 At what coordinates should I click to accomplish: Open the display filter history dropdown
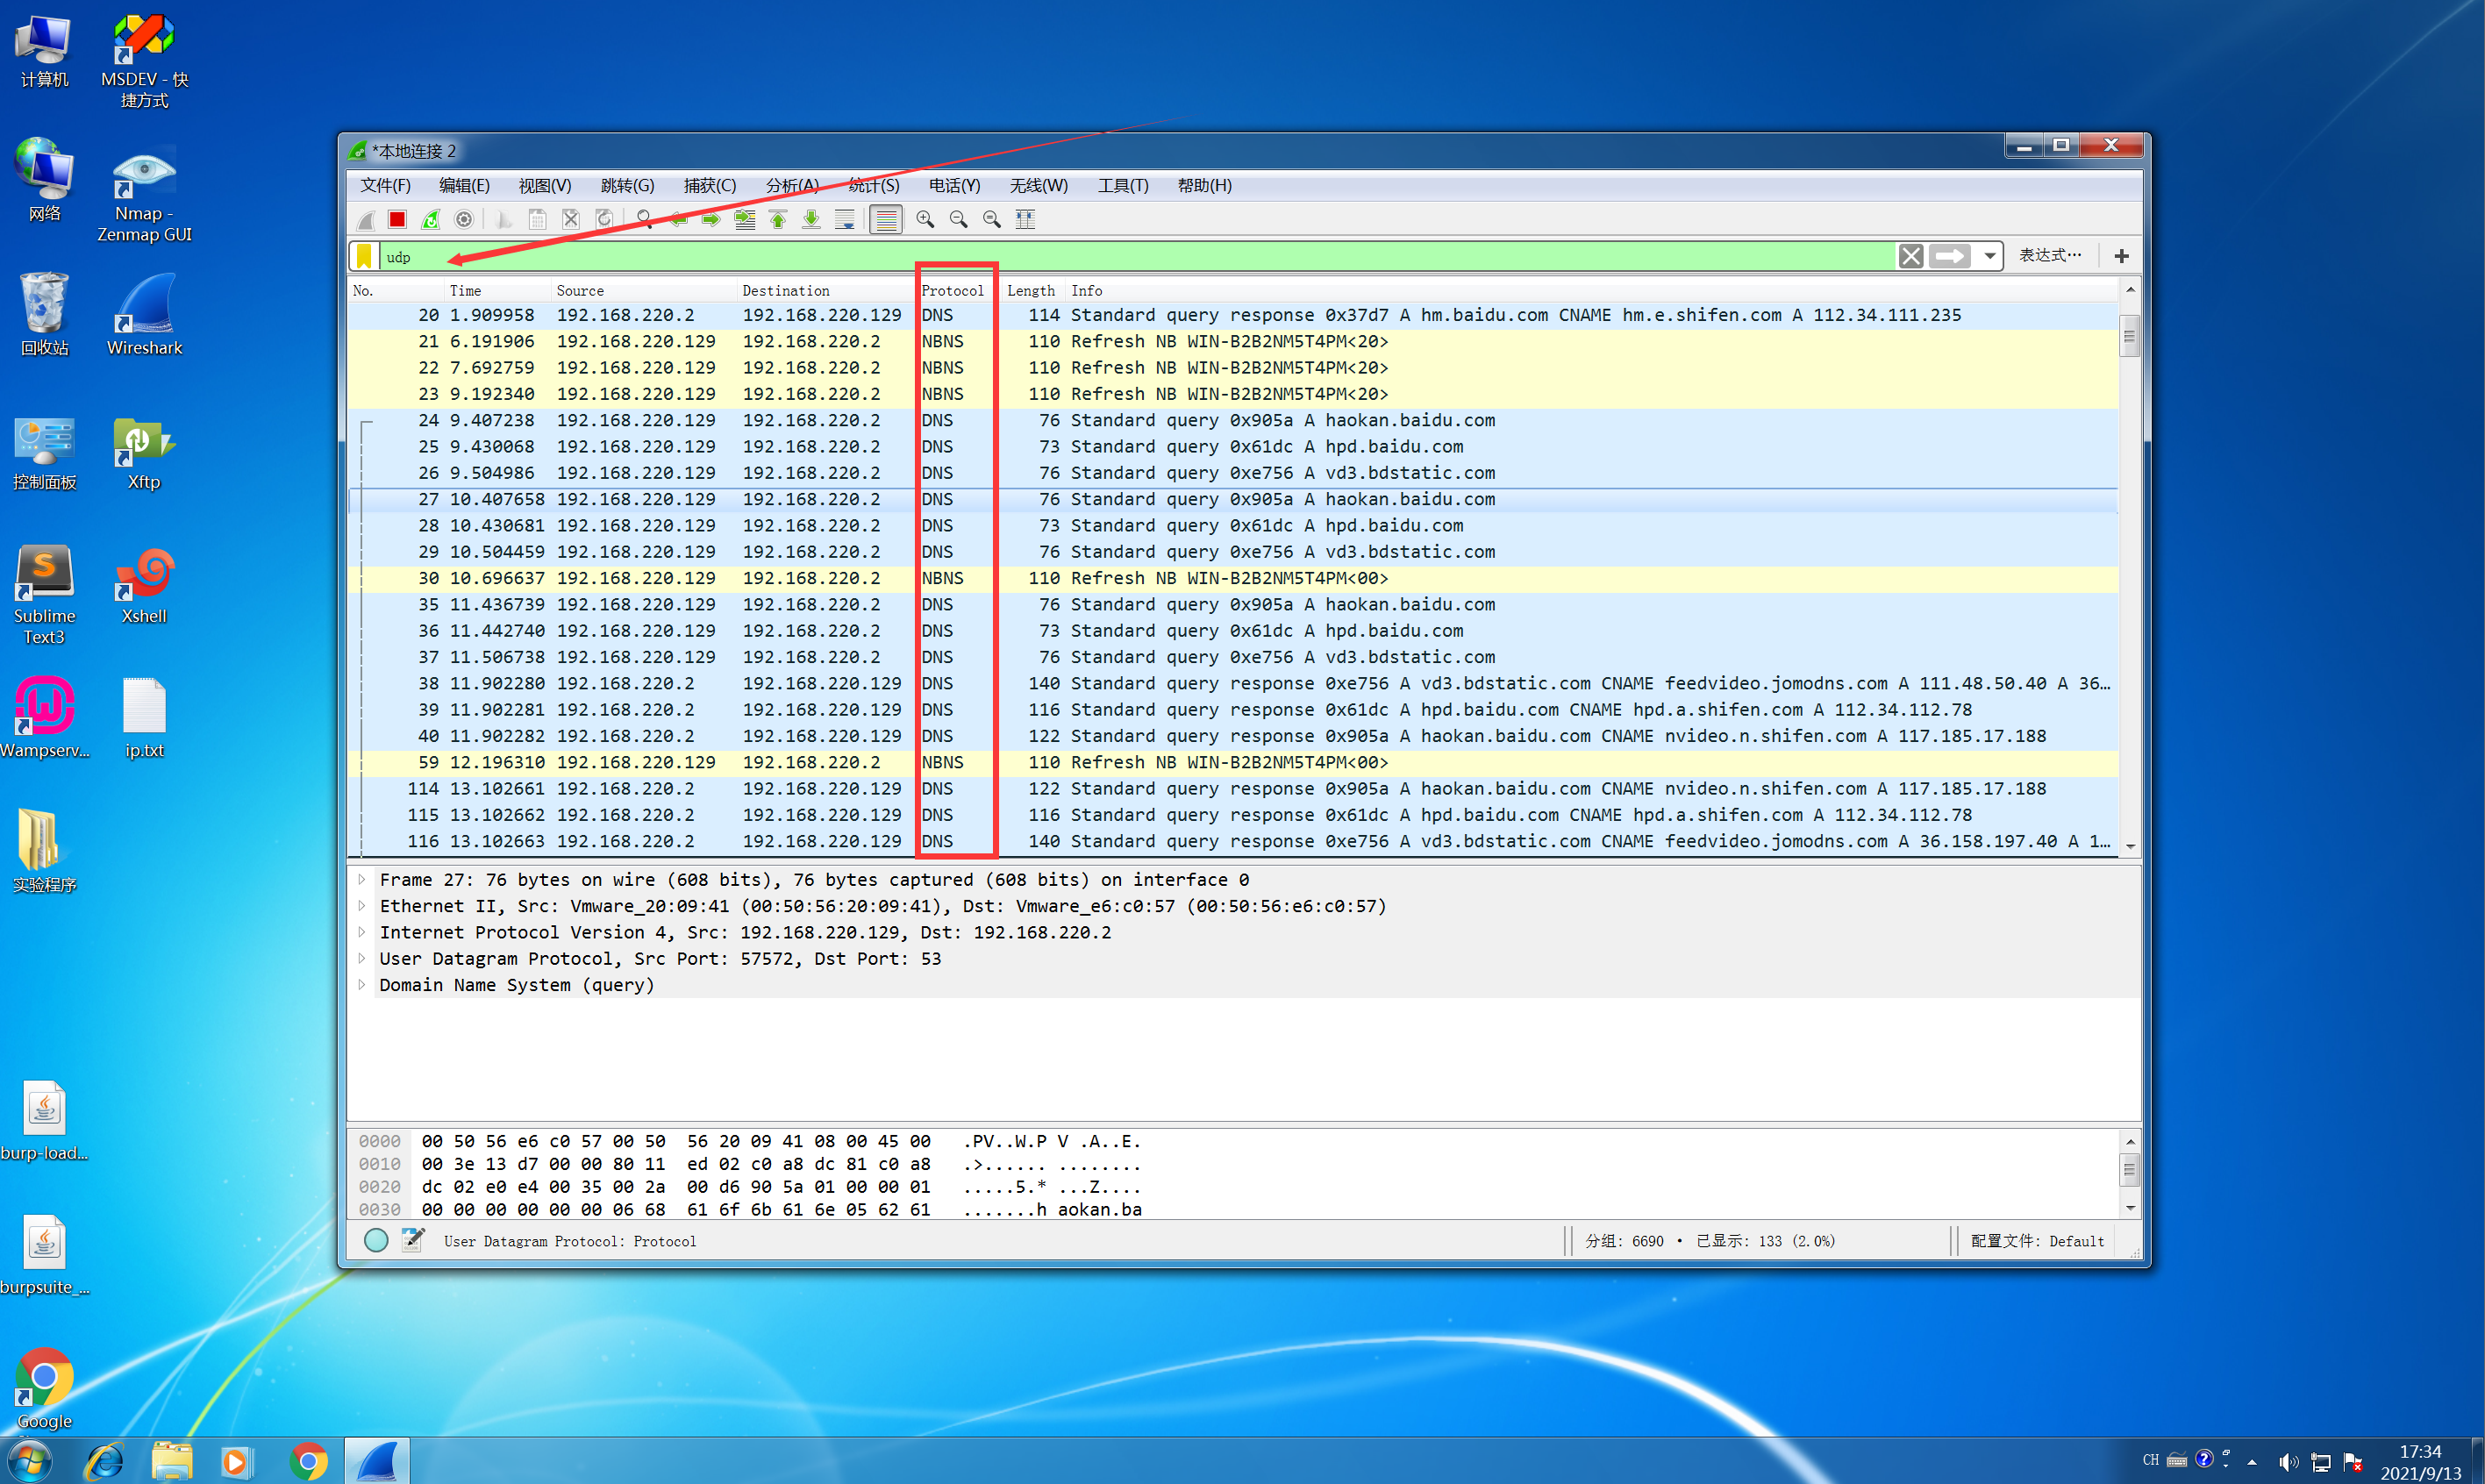coord(1990,257)
